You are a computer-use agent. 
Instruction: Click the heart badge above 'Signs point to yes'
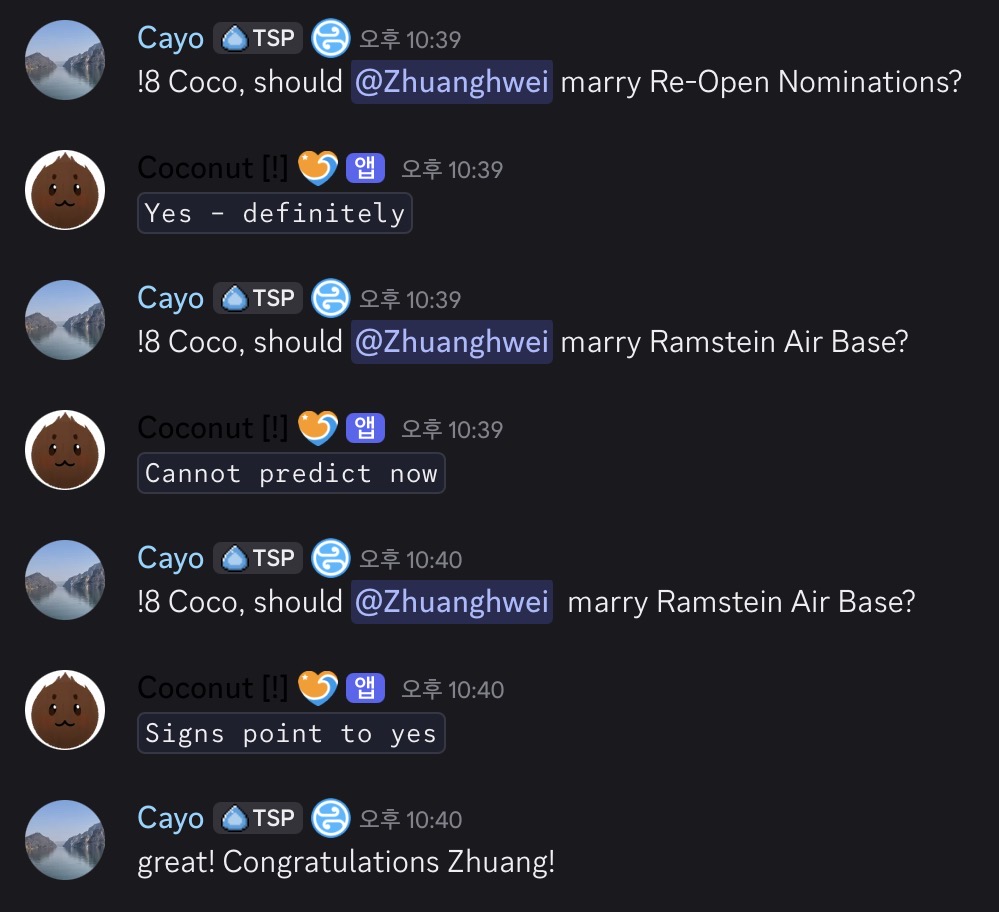pyautogui.click(x=318, y=688)
